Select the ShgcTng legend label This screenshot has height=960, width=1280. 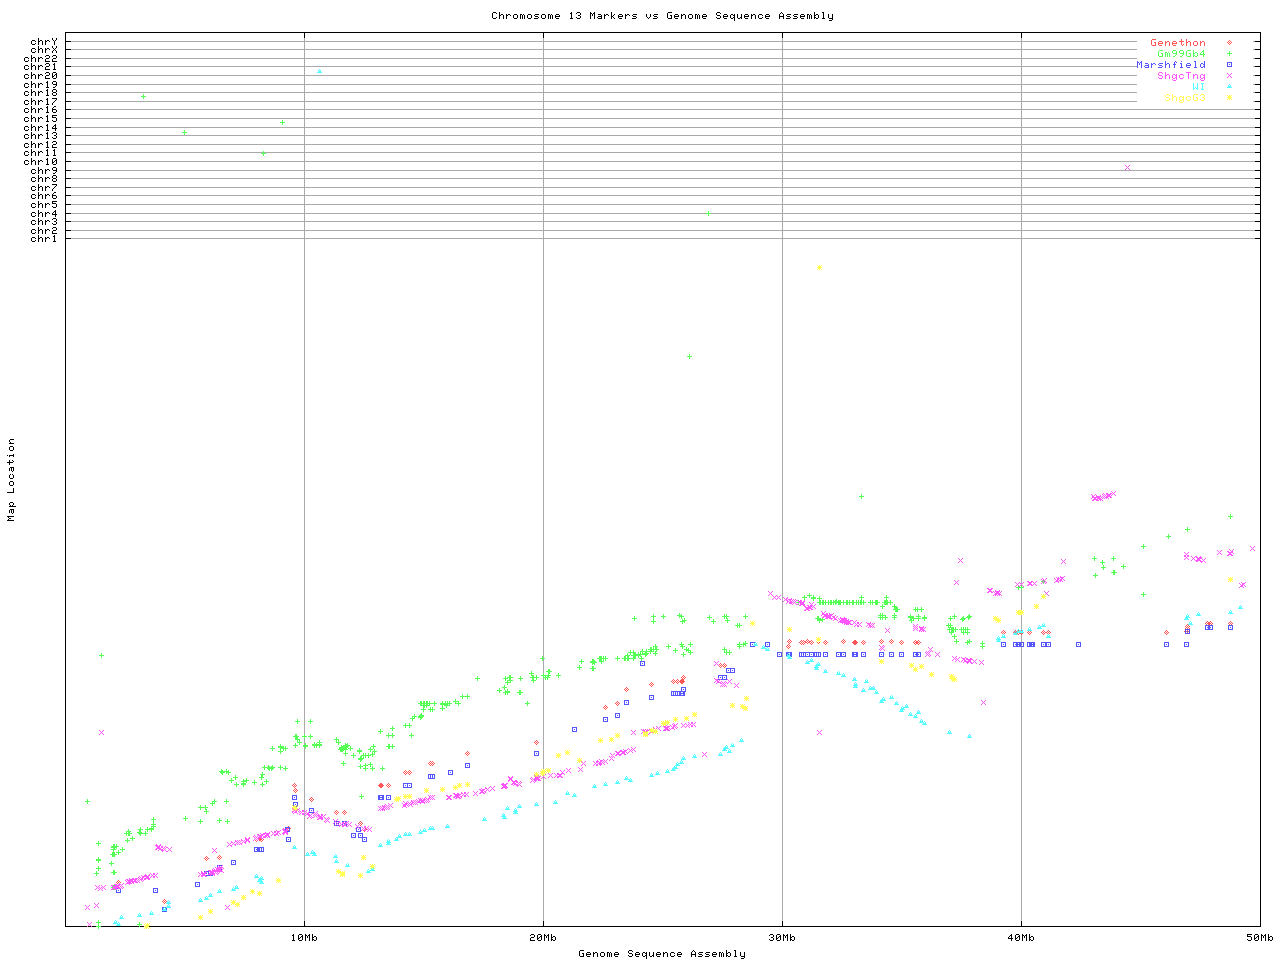tap(1181, 76)
